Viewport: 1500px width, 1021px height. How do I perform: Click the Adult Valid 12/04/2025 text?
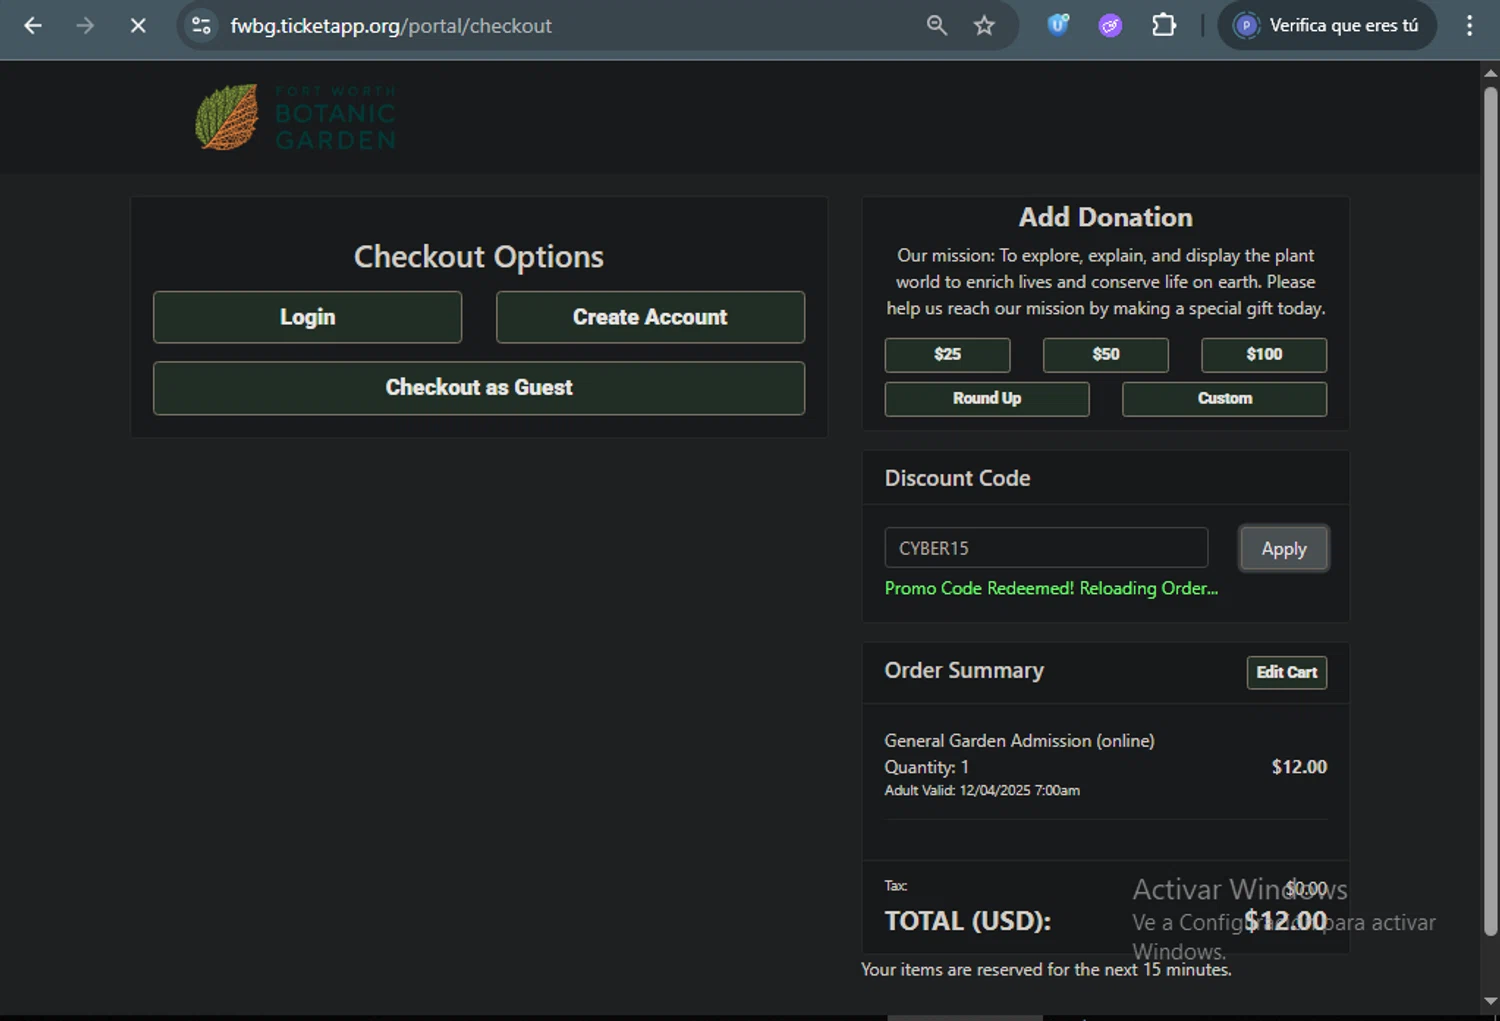[x=982, y=790]
